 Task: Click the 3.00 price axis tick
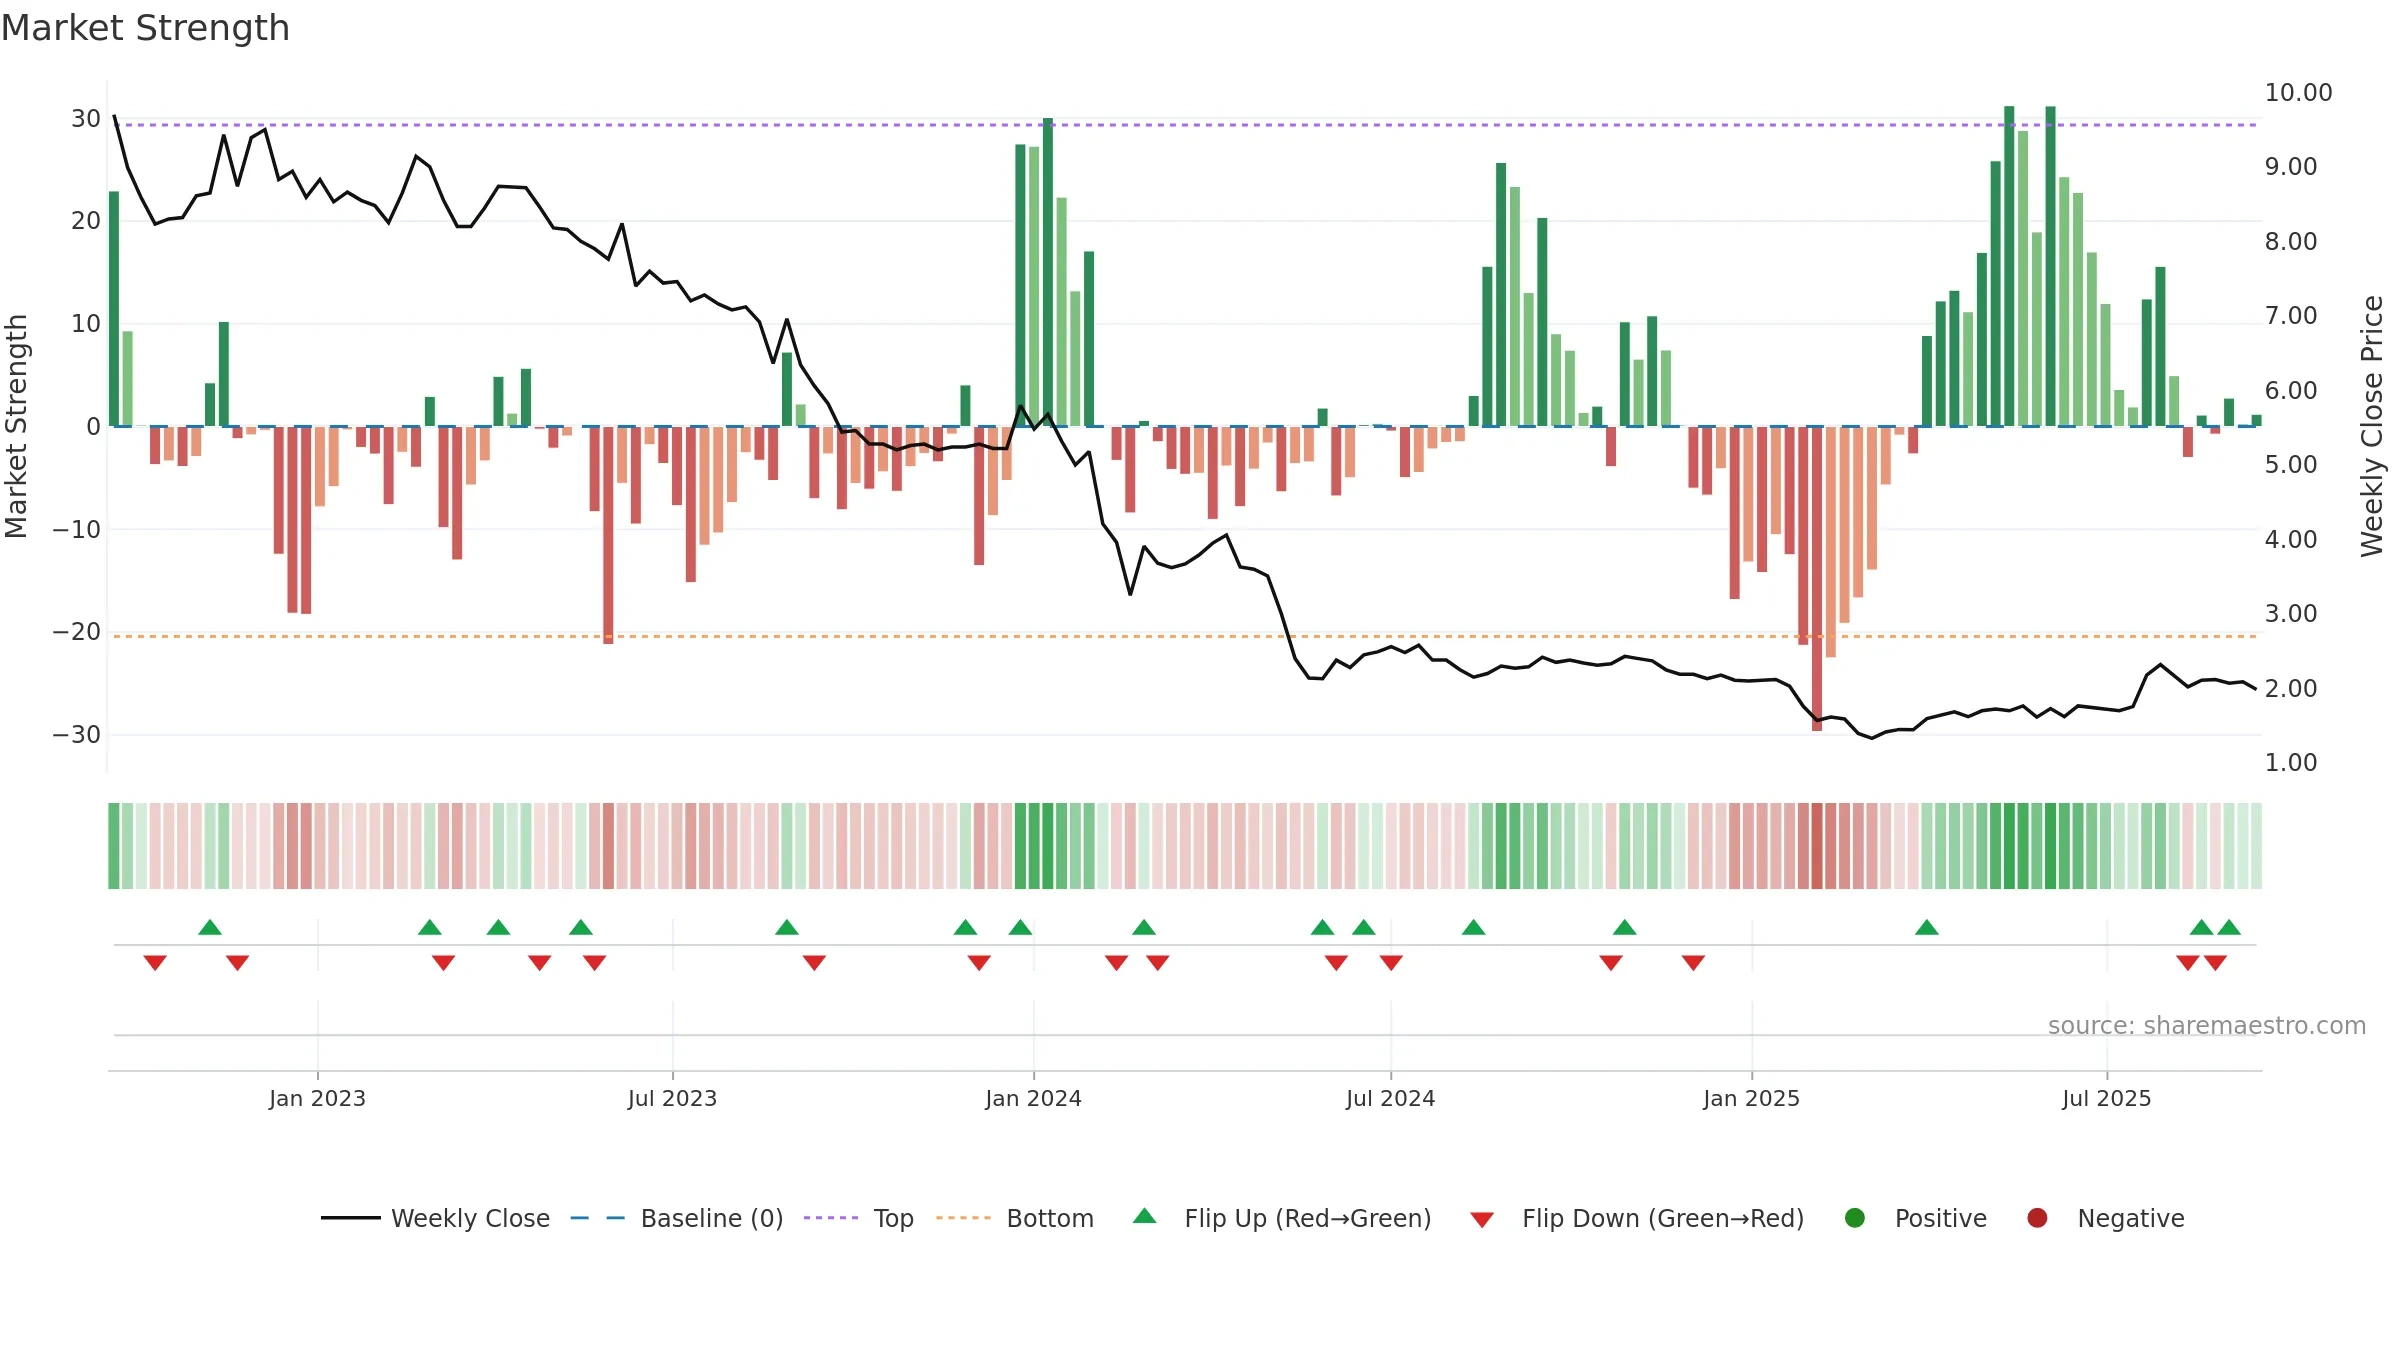[x=2291, y=613]
